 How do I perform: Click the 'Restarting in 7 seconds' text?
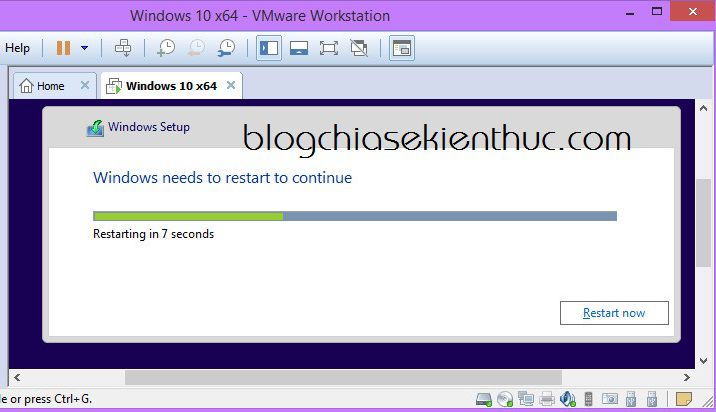point(153,234)
